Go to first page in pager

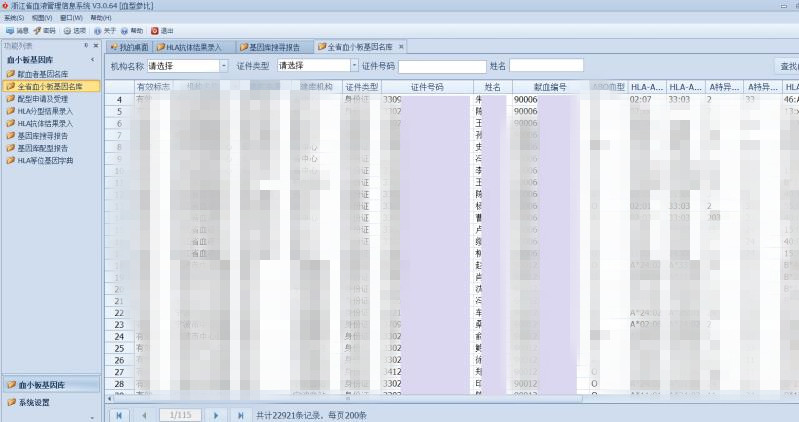tap(119, 415)
